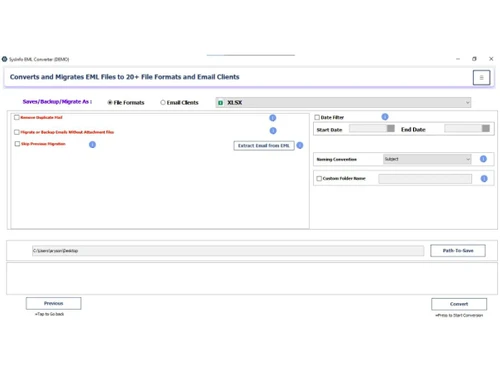The height and width of the screenshot is (375, 500).
Task: Click info icon for Migrate Without Attachment Files
Action: [x=273, y=131]
